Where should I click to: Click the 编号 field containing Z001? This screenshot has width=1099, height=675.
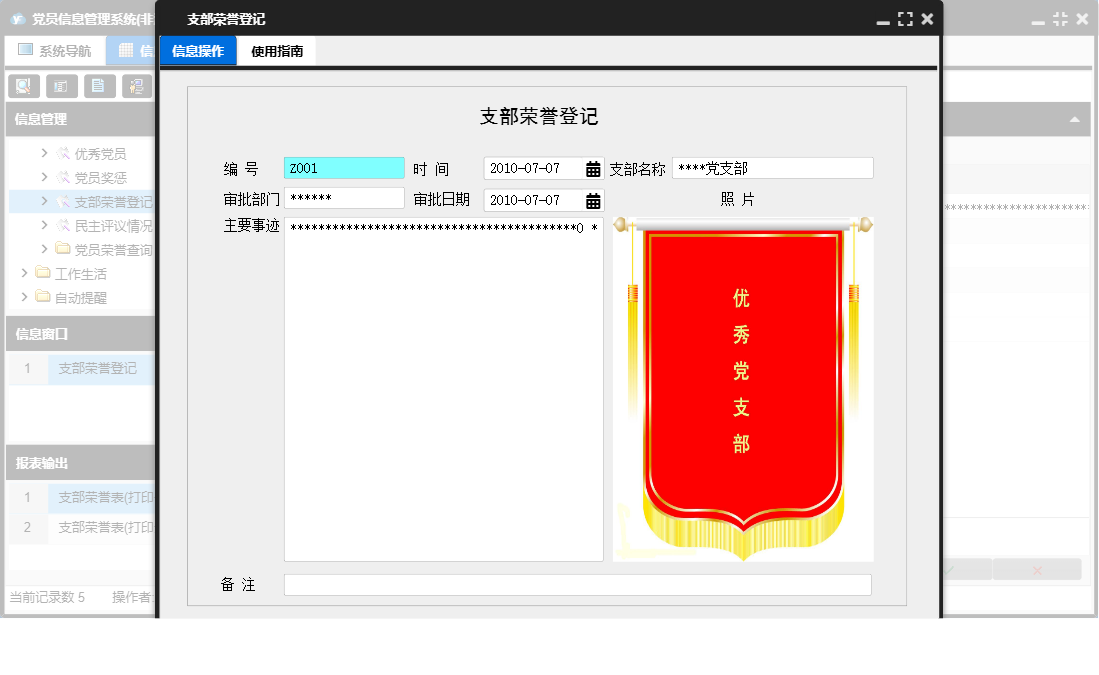click(344, 168)
